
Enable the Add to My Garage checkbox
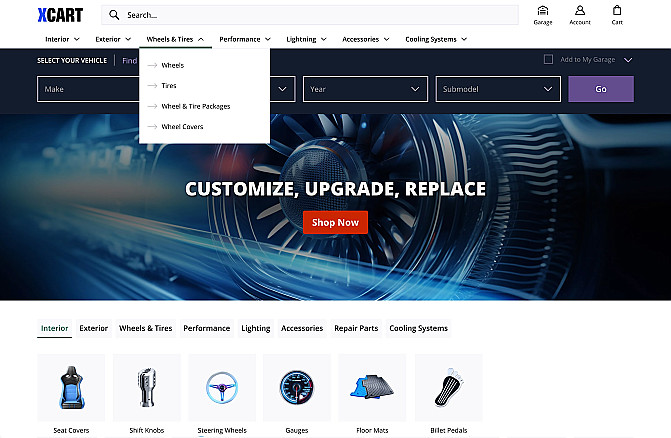click(x=548, y=59)
